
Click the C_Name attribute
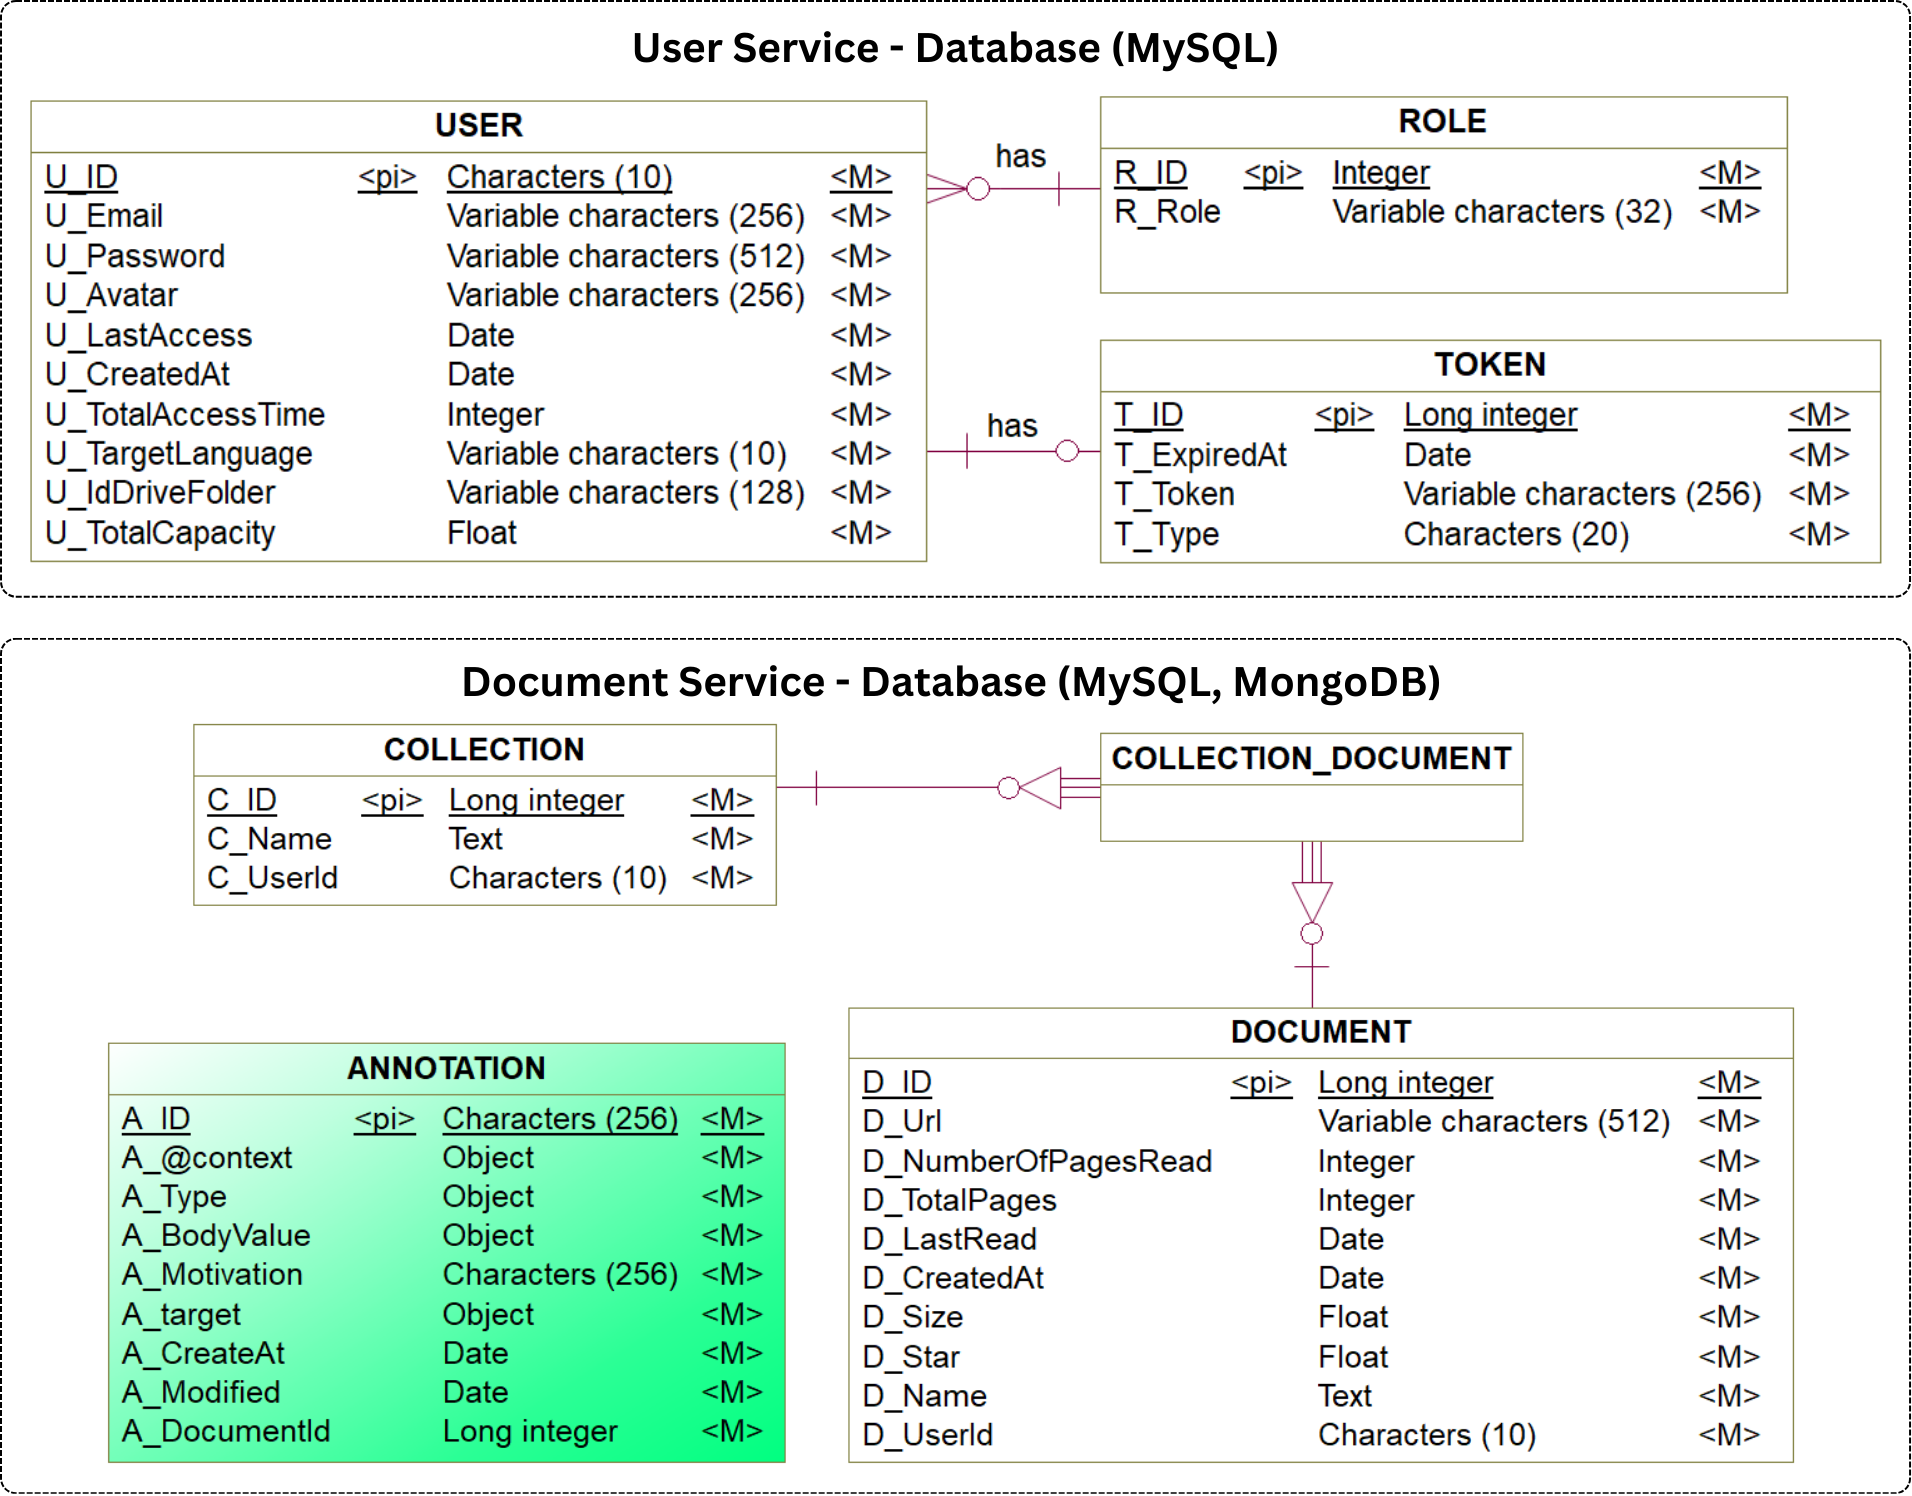click(269, 839)
